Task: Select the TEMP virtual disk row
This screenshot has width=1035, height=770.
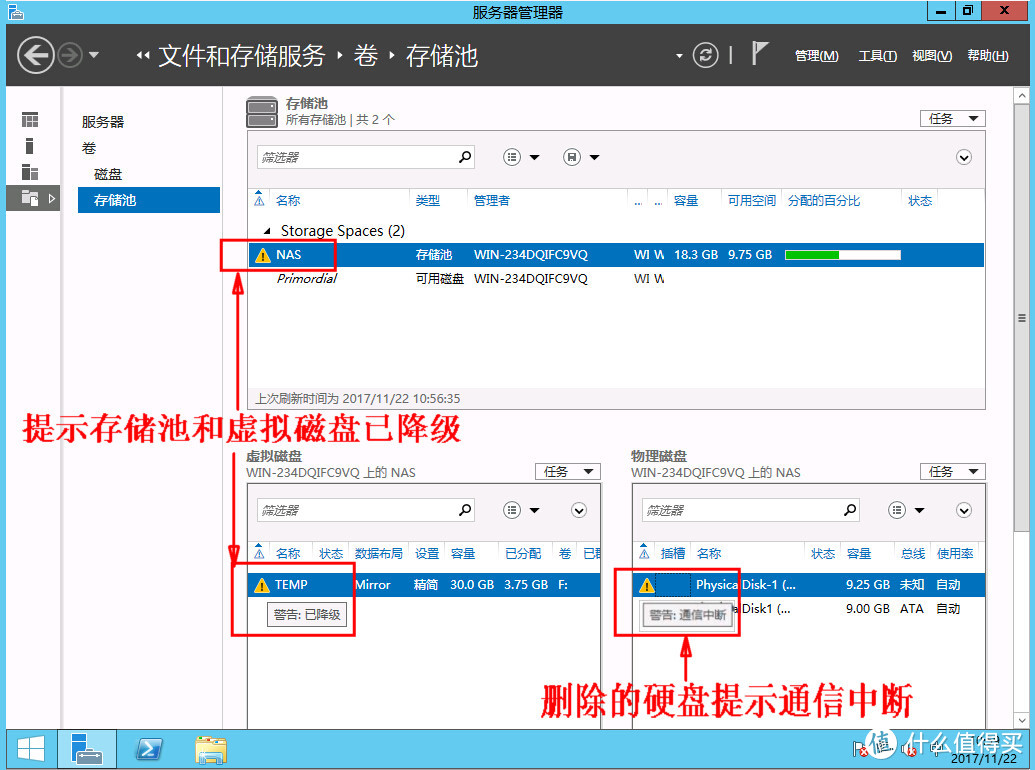Action: 424,585
